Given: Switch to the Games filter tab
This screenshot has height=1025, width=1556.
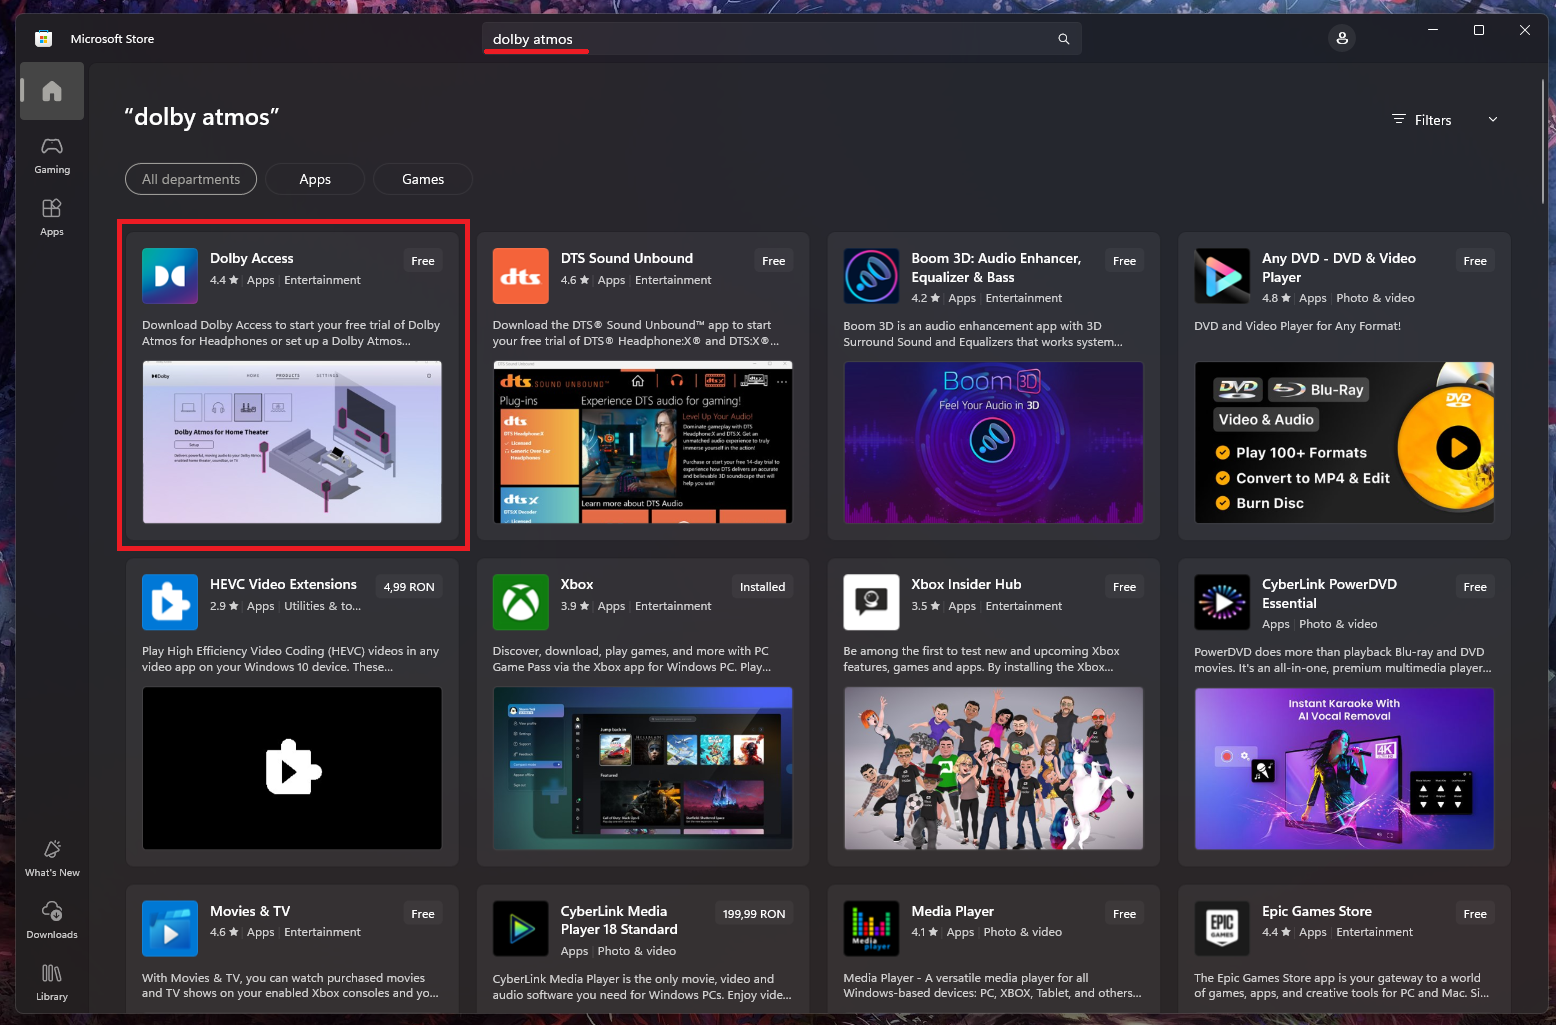Looking at the screenshot, I should [x=423, y=179].
